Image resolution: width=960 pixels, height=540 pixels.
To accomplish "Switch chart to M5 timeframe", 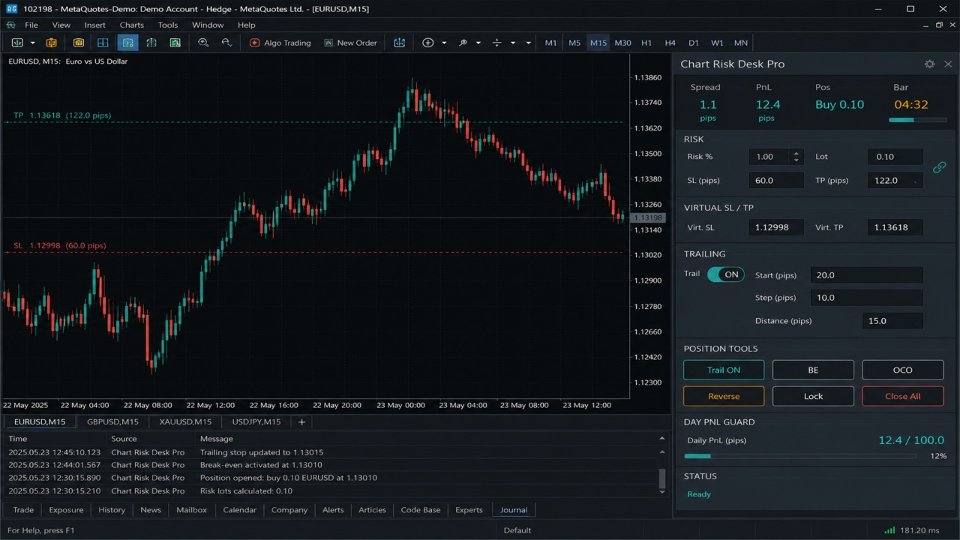I will 574,43.
